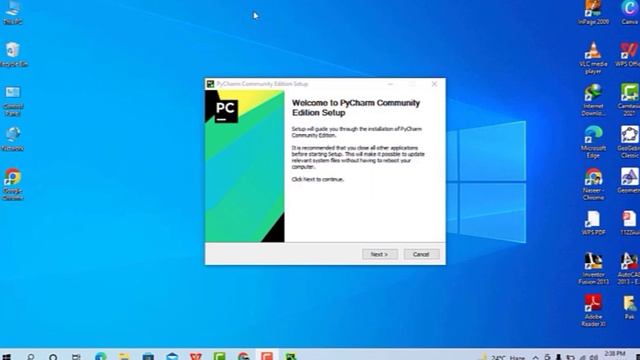Open the GeoGebra Classic desktop shortcut
Viewport: 640px width, 360px height.
[629, 142]
